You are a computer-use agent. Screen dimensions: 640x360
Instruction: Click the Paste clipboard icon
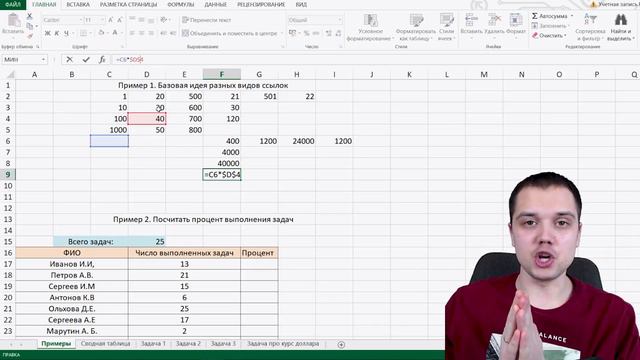click(x=13, y=20)
